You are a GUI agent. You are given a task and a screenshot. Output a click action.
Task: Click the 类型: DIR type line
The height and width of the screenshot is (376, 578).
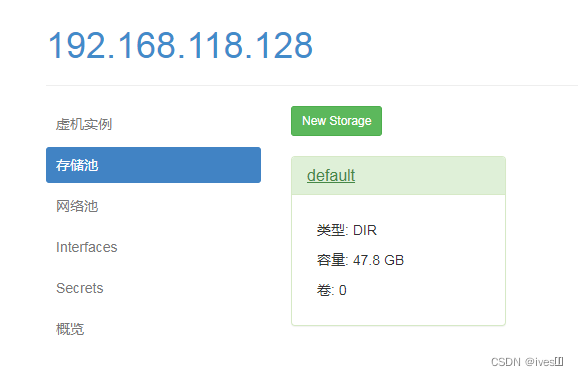click(x=347, y=230)
